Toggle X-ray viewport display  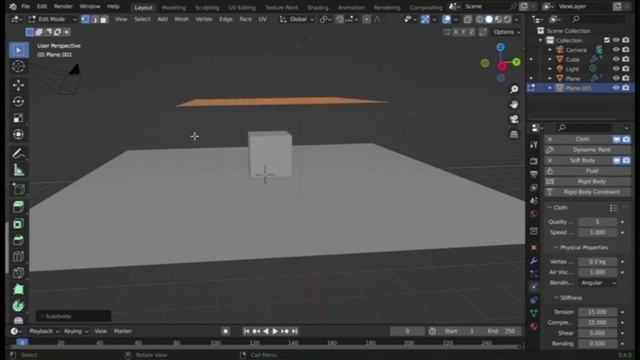click(468, 19)
